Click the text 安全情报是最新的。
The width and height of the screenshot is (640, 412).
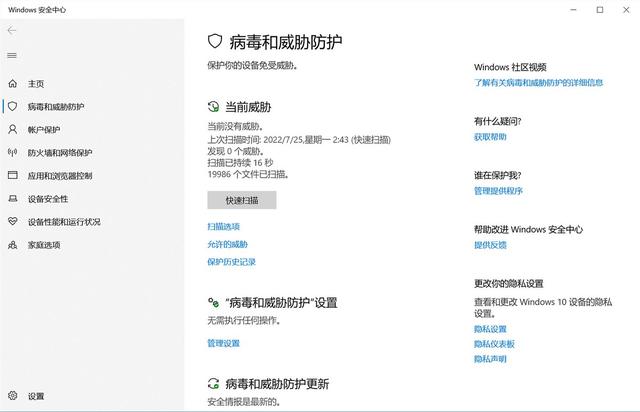[244, 402]
